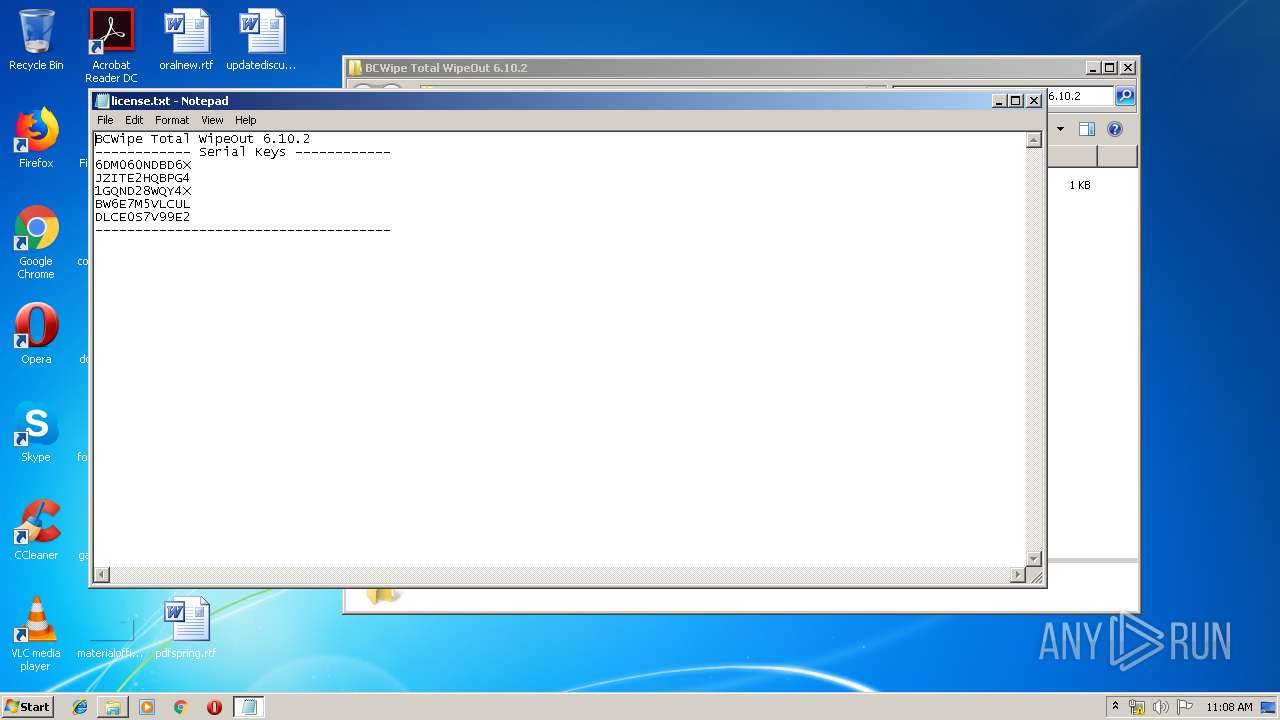Open the File menu in Notepad
This screenshot has width=1280, height=720.
click(105, 120)
